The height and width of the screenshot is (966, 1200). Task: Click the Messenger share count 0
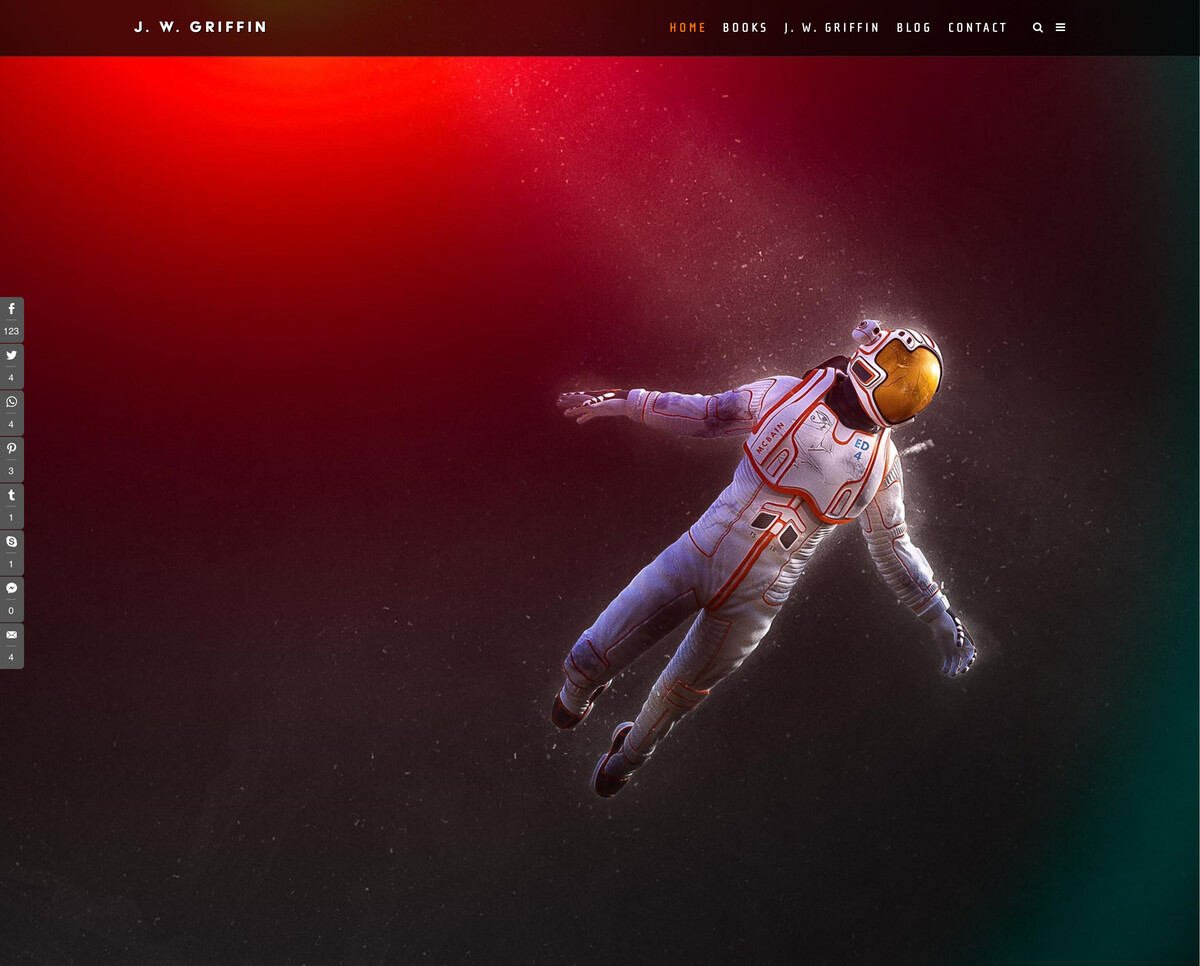[x=11, y=611]
